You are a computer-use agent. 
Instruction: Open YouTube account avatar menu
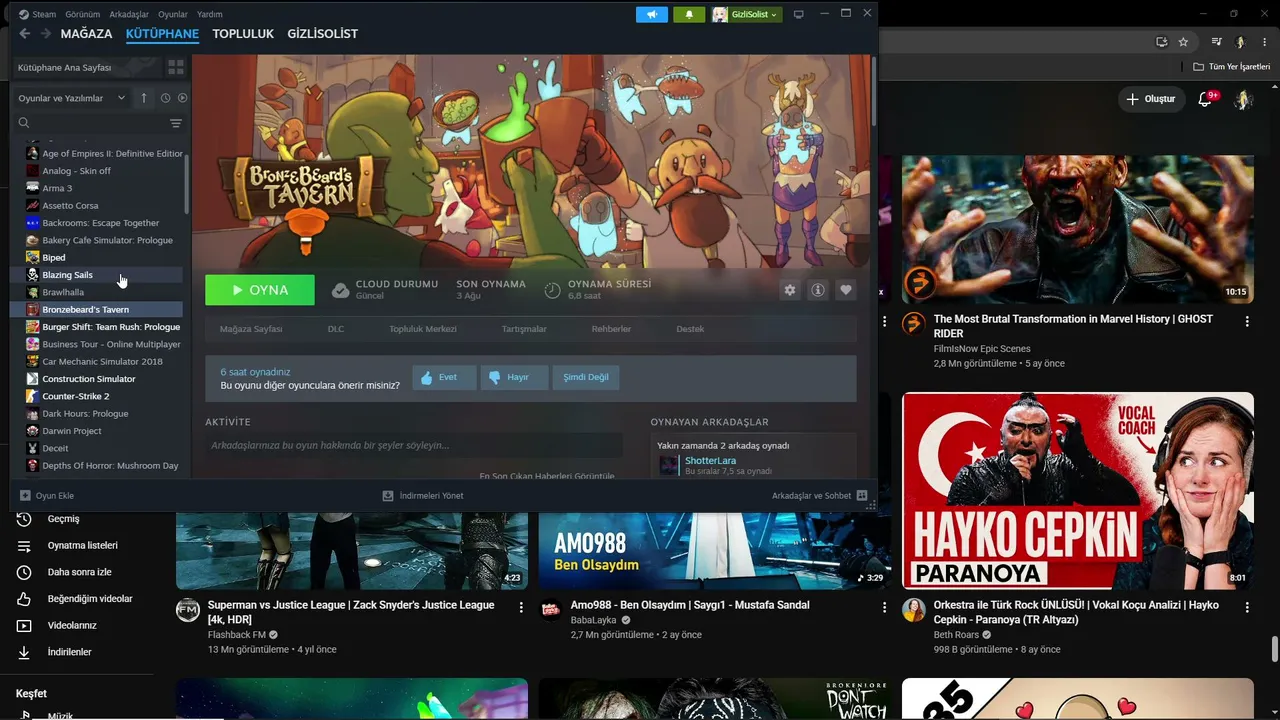tap(1243, 99)
